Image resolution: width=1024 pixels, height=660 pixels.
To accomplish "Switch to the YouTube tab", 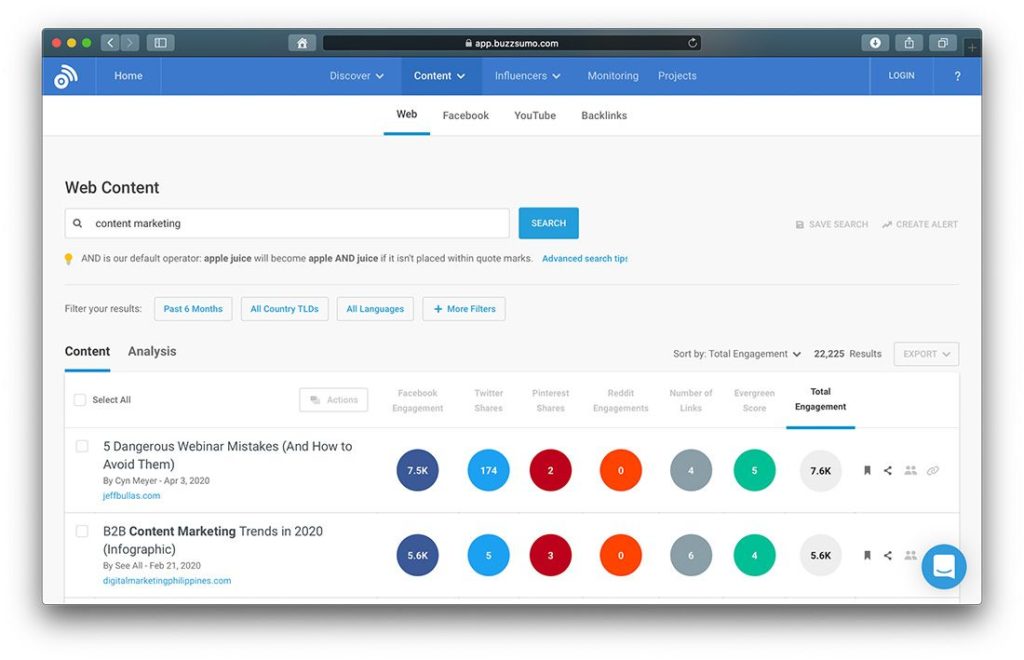I will (535, 116).
